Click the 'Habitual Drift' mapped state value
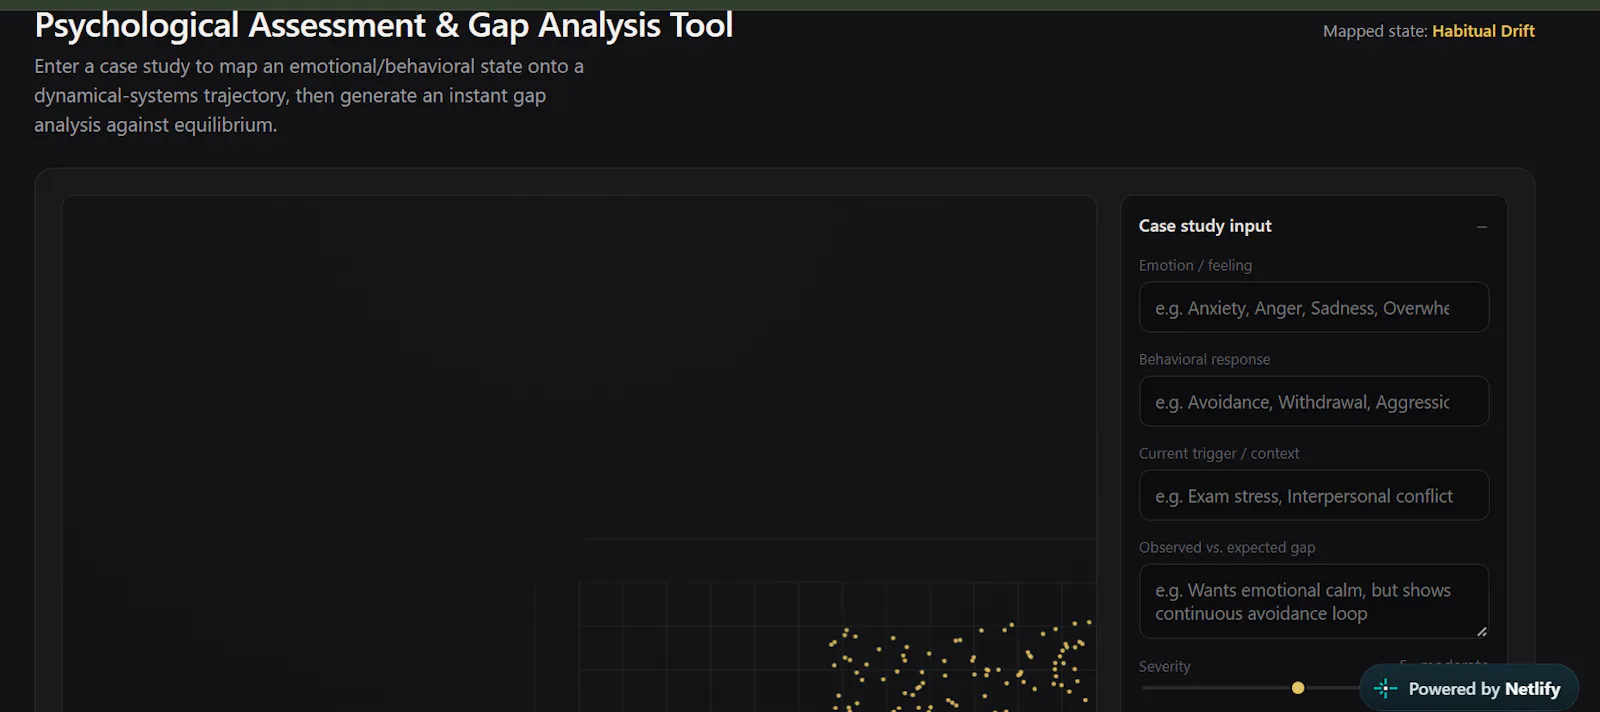 [x=1483, y=31]
